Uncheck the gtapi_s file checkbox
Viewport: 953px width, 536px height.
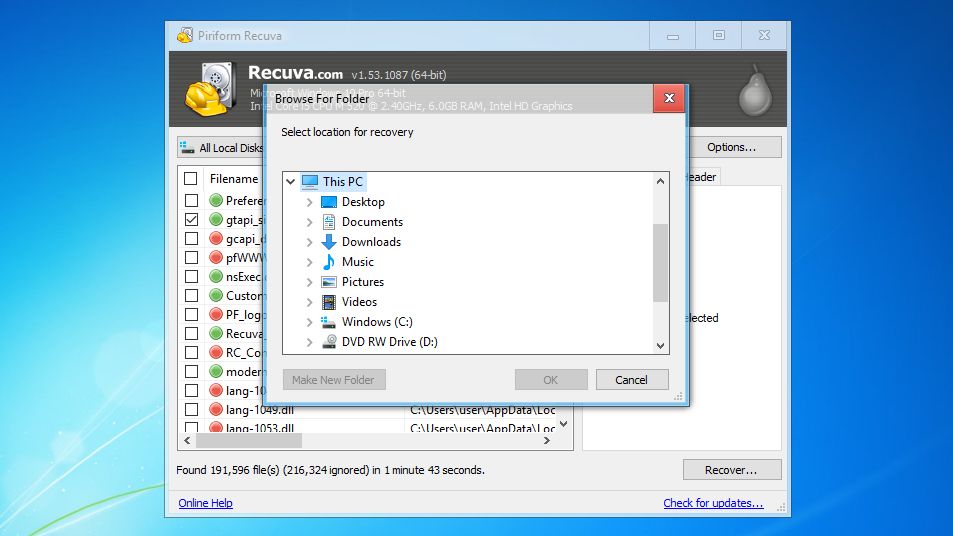coord(191,219)
